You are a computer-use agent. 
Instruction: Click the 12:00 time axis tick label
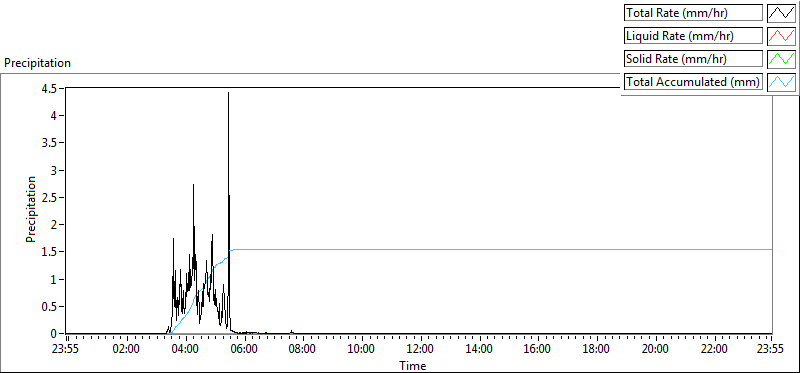click(x=420, y=349)
